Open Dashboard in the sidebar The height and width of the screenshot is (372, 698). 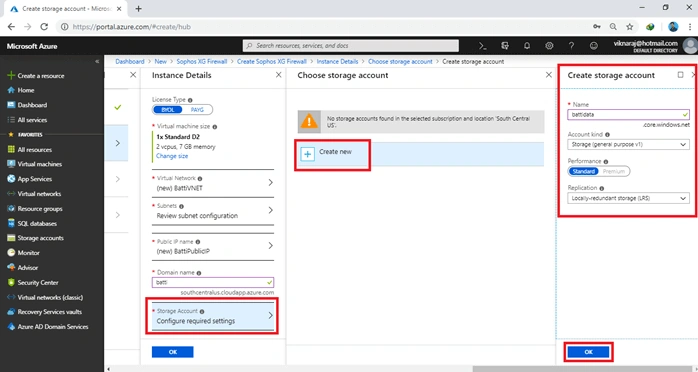27,105
